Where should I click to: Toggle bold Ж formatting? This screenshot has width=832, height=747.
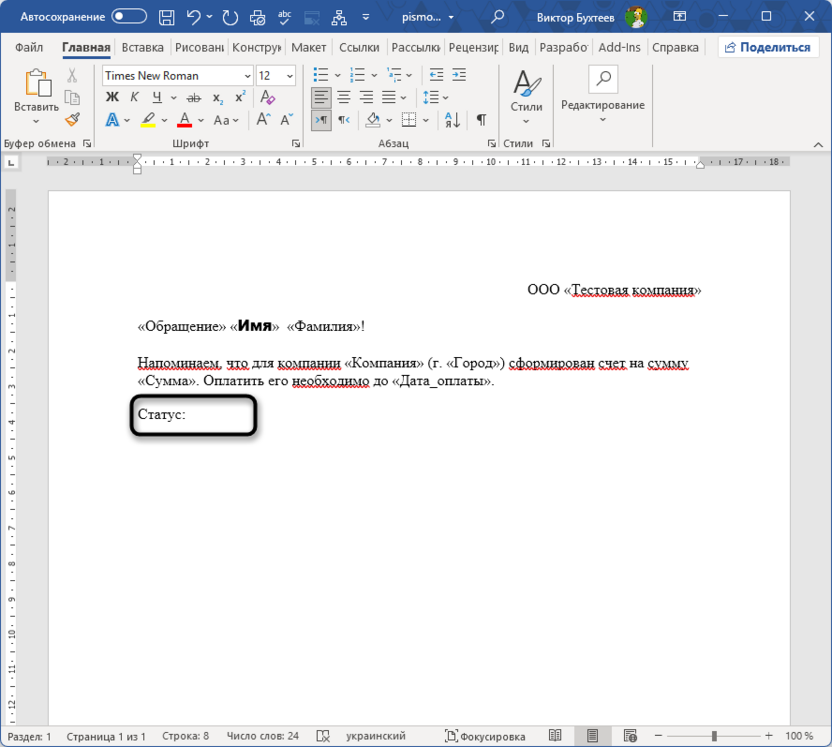coord(112,97)
